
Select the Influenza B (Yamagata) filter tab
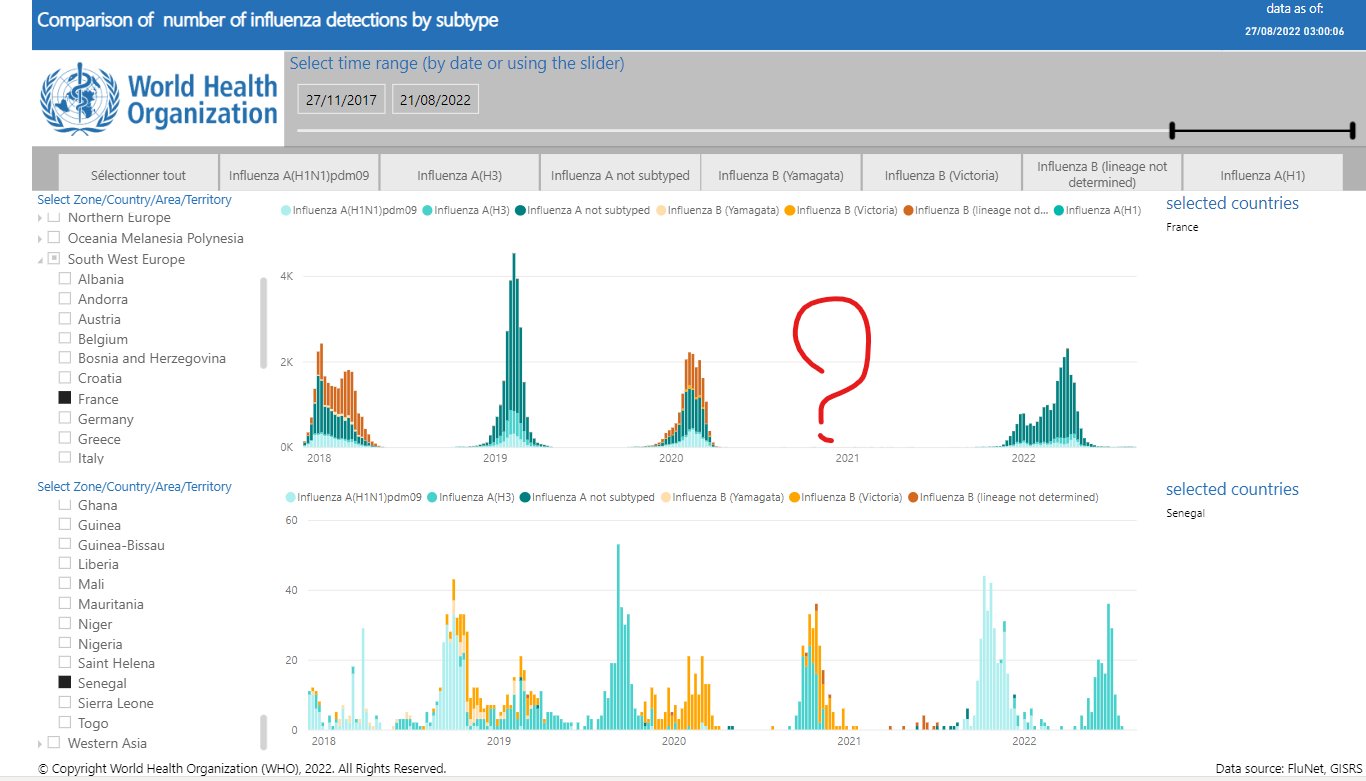pos(781,172)
